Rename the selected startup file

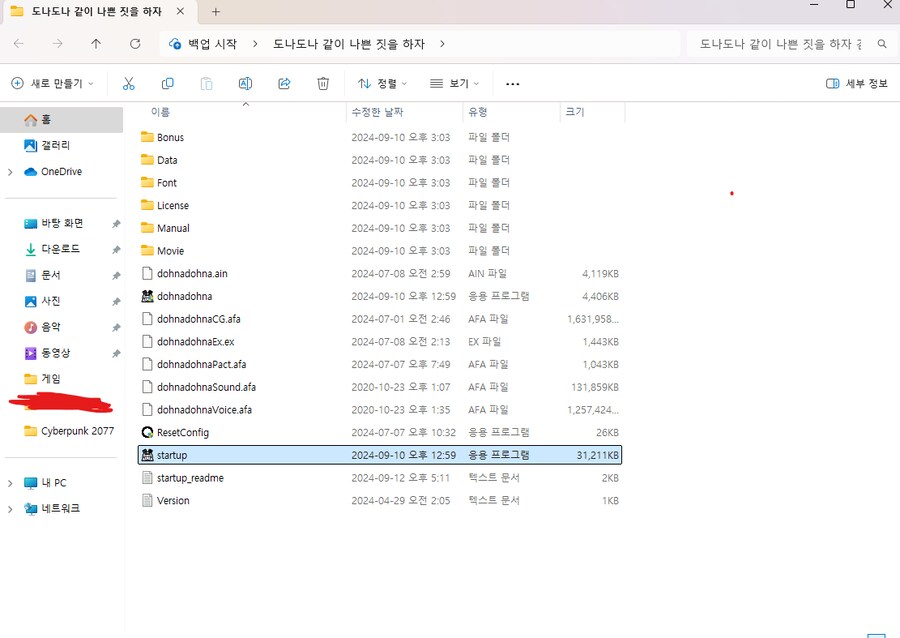[x=245, y=83]
